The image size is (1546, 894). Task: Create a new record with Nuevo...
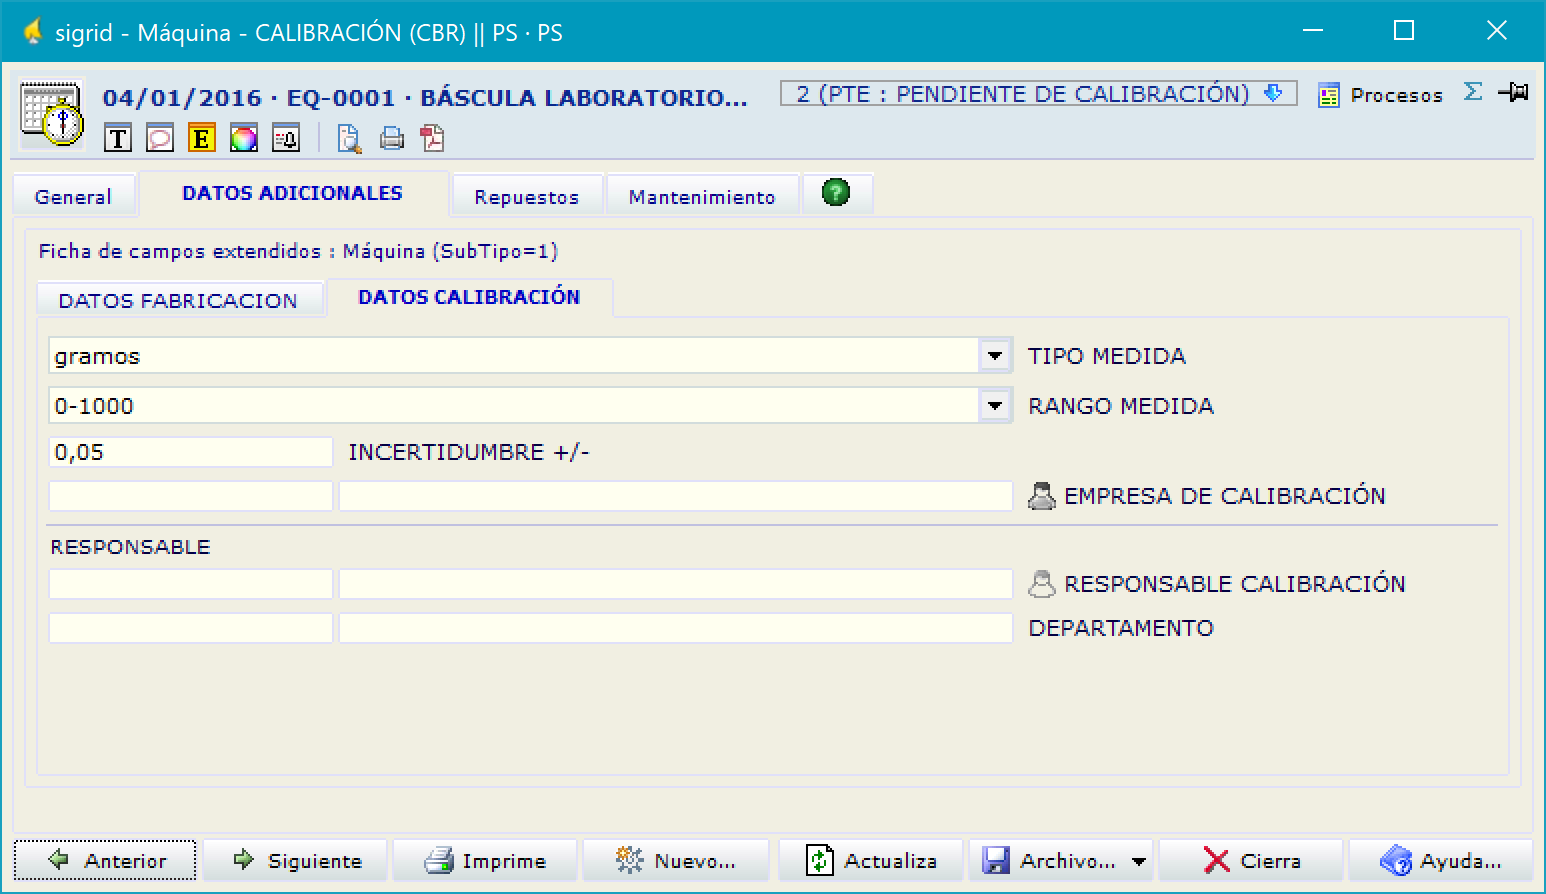(676, 860)
